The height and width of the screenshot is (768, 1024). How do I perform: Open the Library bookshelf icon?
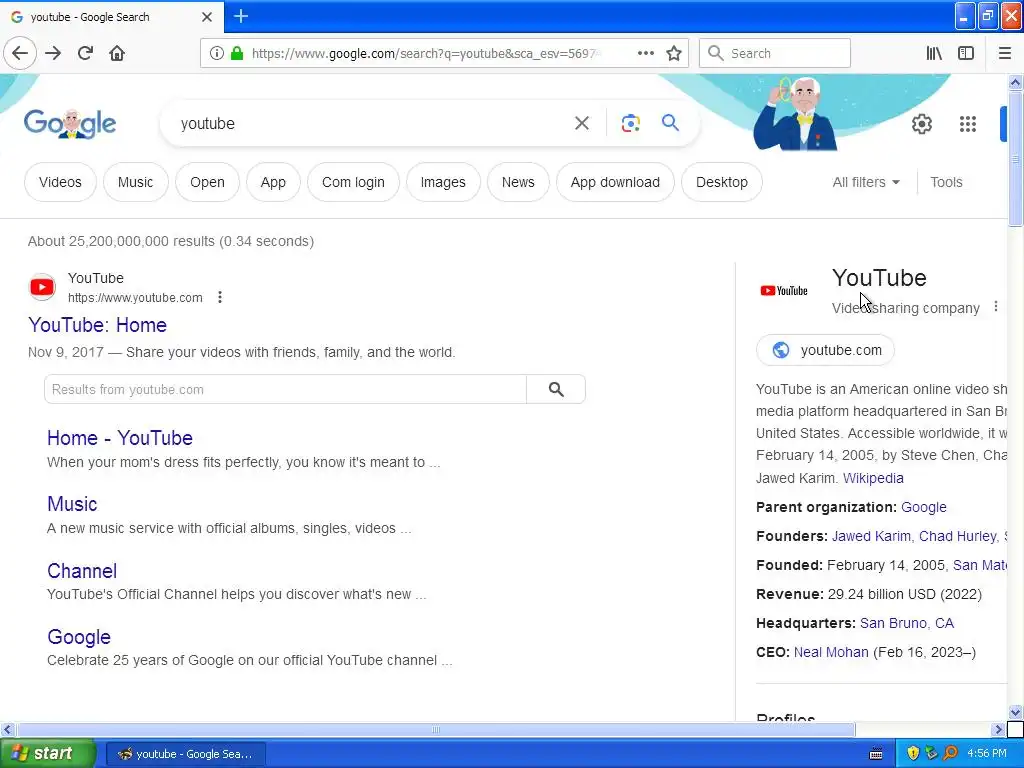pyautogui.click(x=934, y=53)
